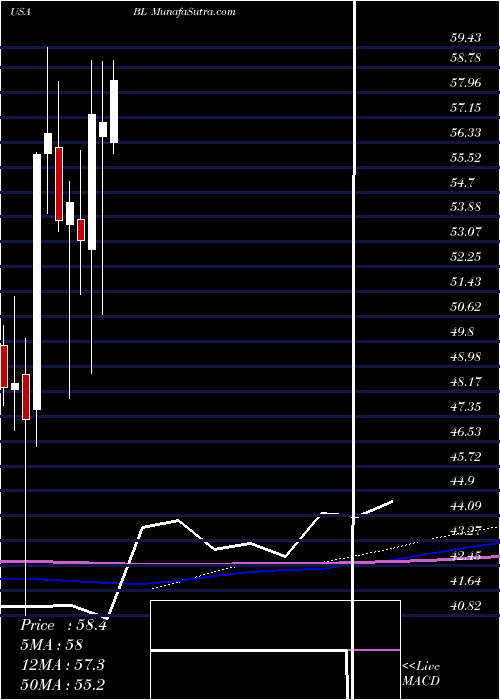Click the 48.17 price axis label

pyautogui.click(x=466, y=382)
